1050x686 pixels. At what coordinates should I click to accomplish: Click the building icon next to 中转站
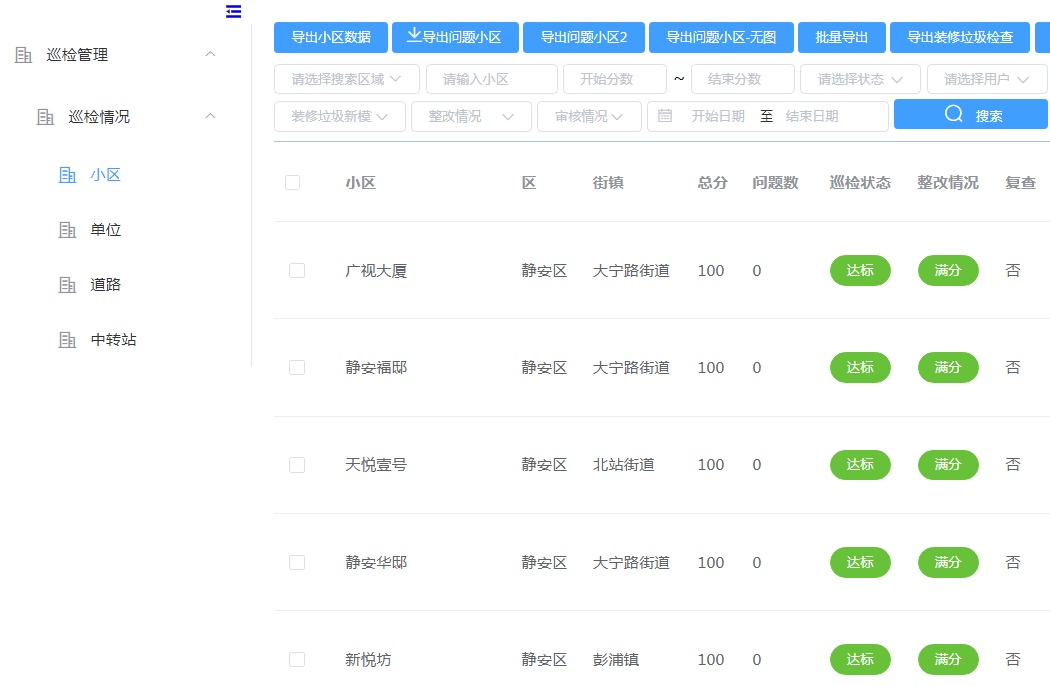click(x=68, y=340)
